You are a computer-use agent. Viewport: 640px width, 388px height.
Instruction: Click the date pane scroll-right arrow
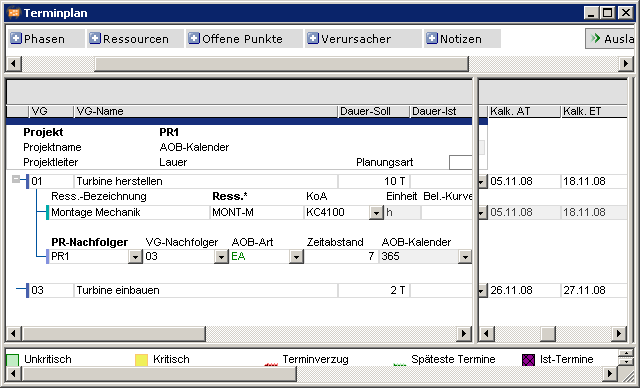tap(619, 334)
